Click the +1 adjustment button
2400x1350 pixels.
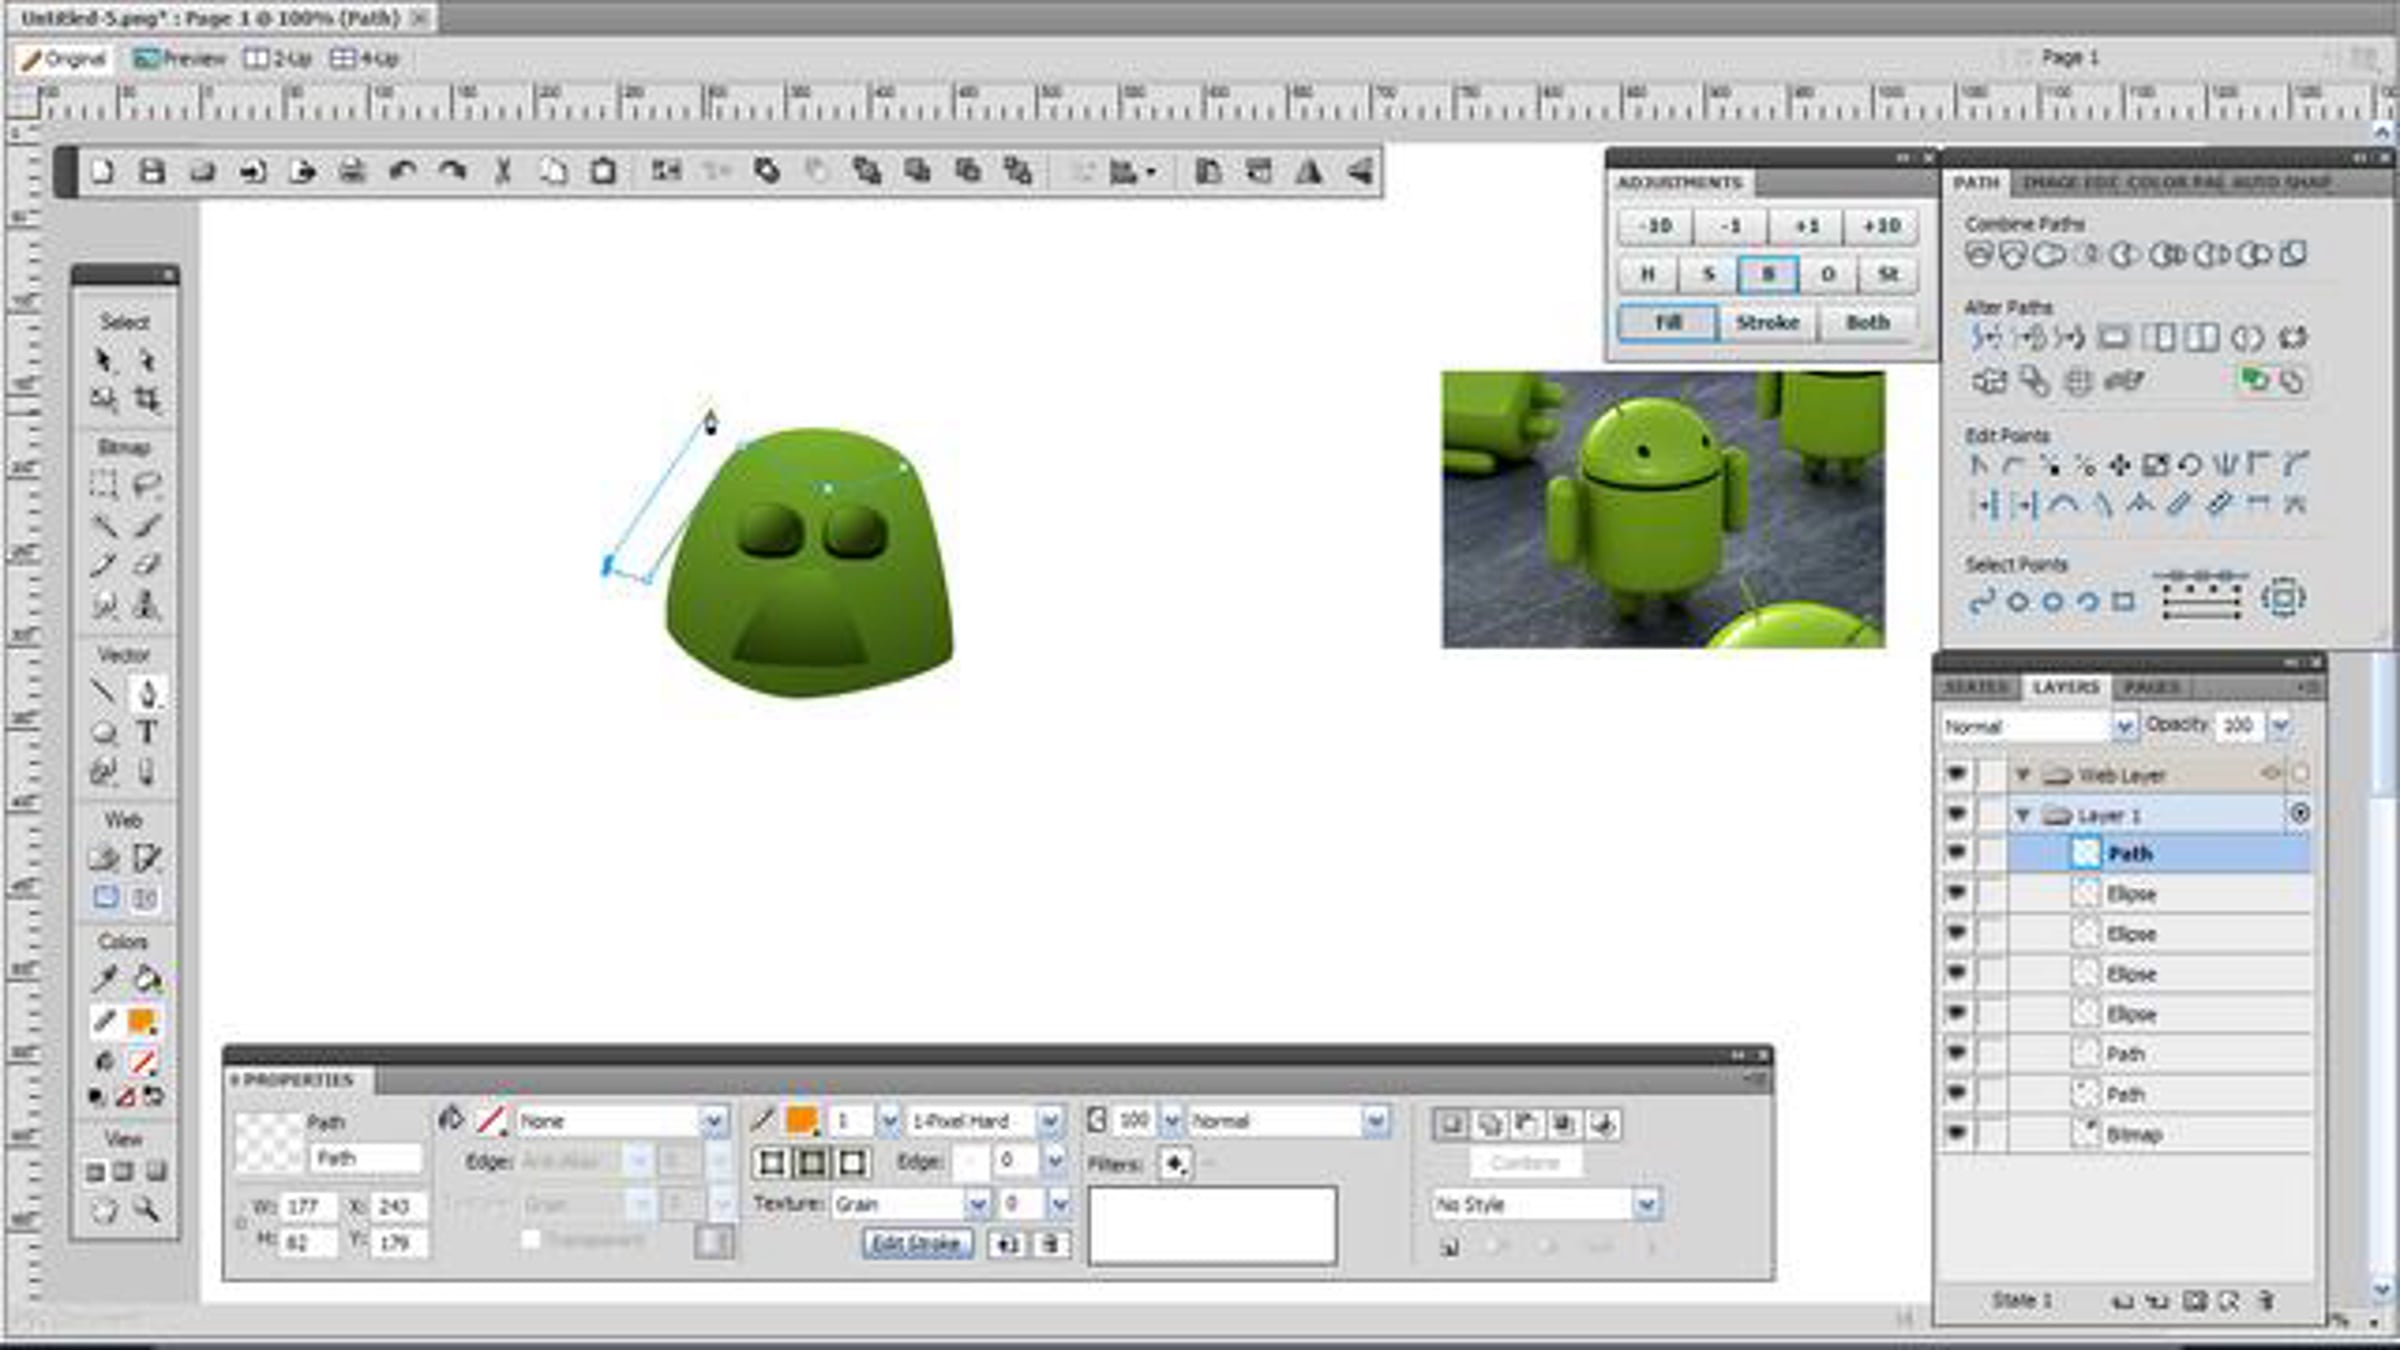(1806, 226)
